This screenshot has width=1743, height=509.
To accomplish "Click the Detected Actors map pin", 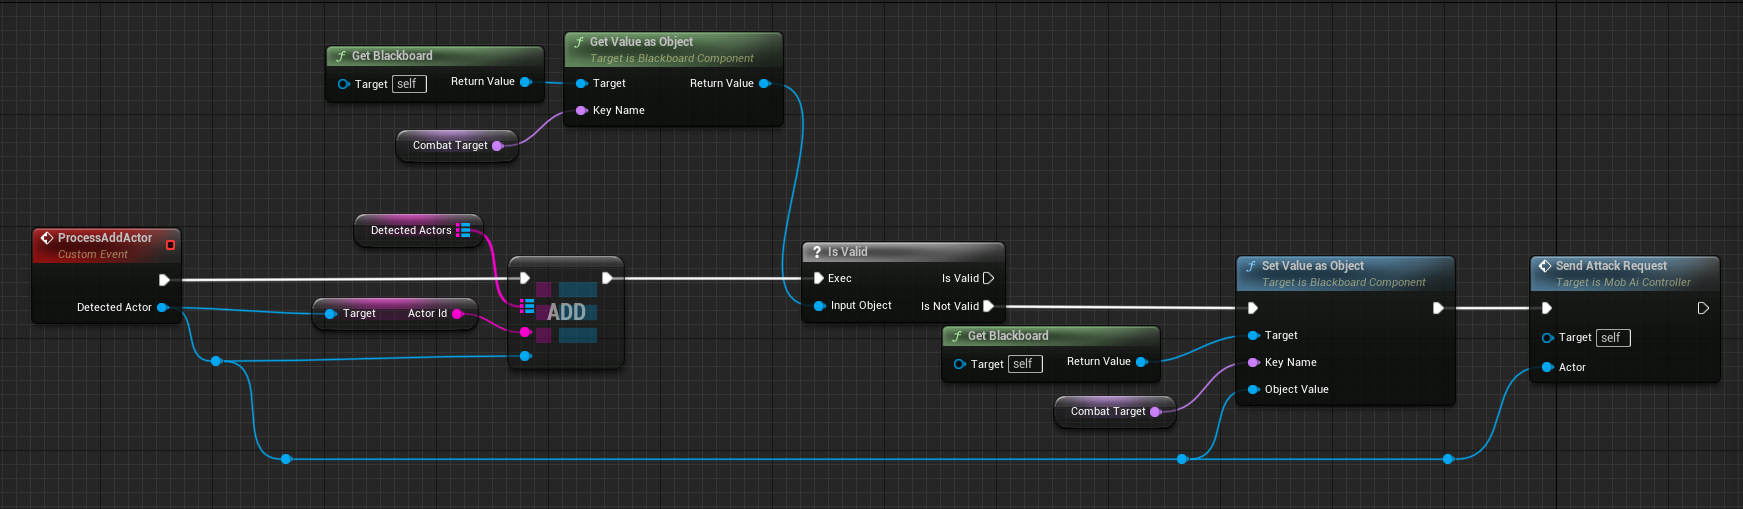I will [x=463, y=230].
